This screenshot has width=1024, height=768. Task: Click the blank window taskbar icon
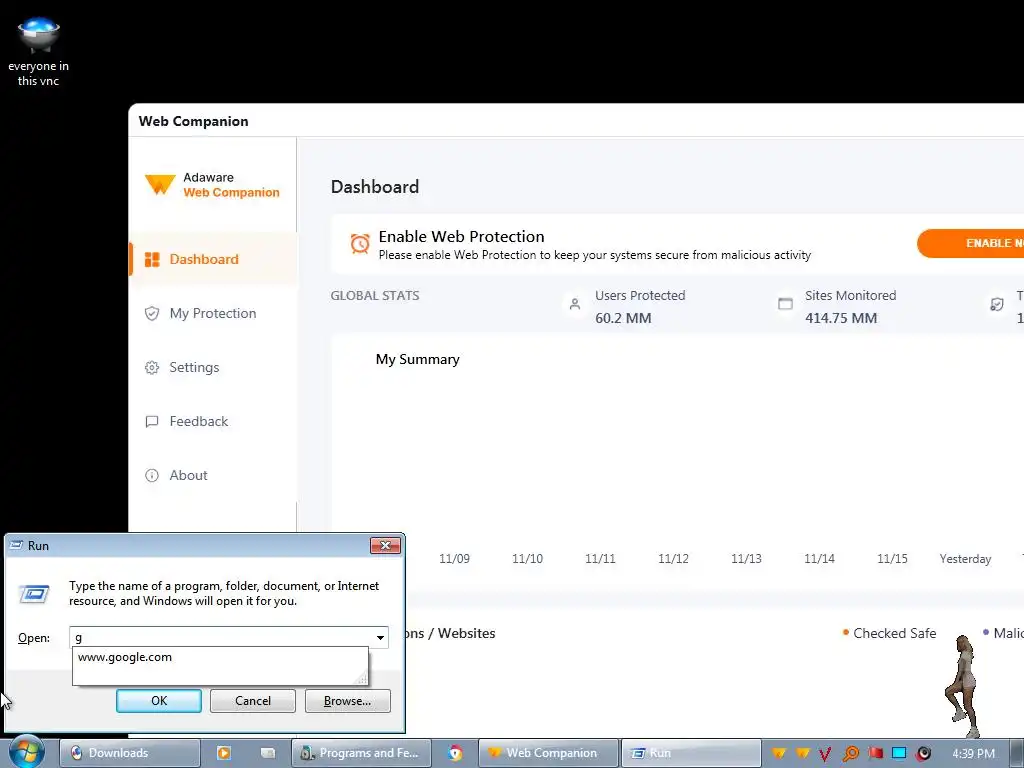pos(268,753)
